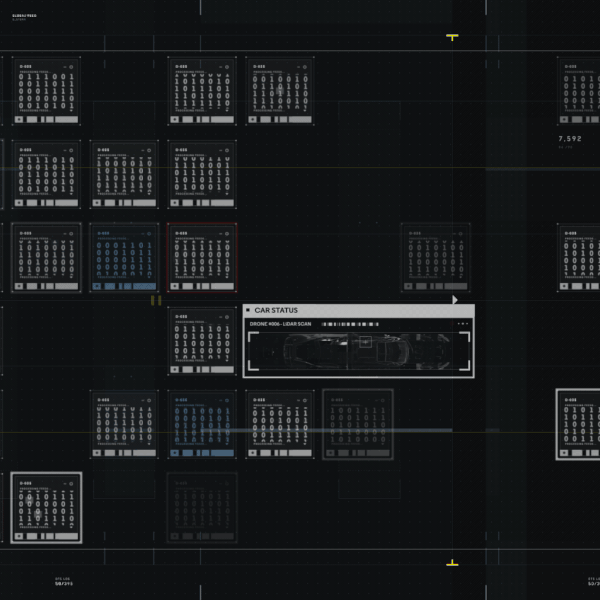
Task: Select the target reticle box on the car scan
Action: pos(366,342)
